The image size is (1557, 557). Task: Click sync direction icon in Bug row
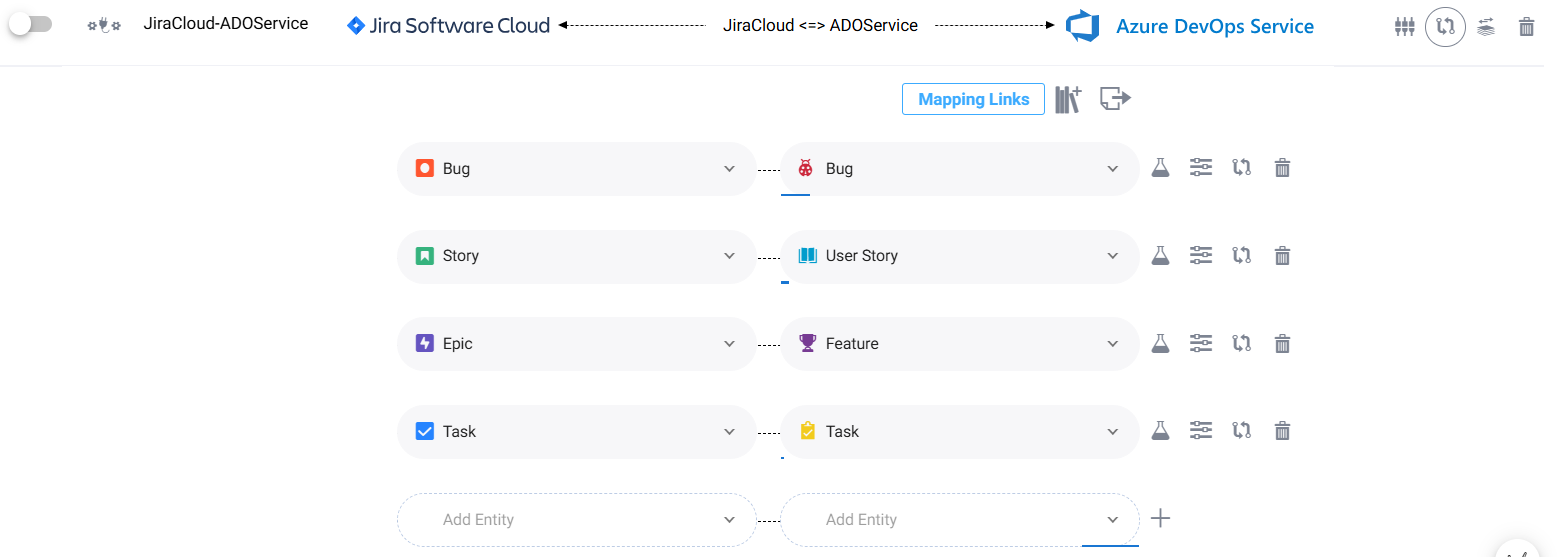pyautogui.click(x=1242, y=168)
